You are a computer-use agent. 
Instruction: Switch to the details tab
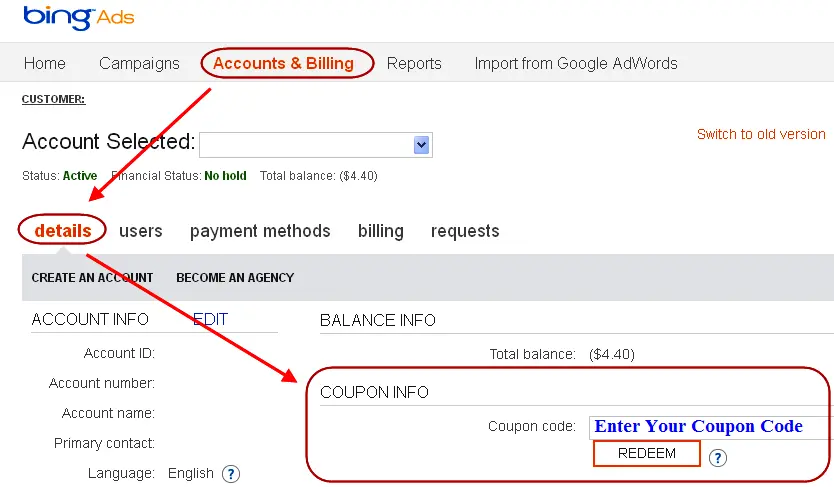(63, 231)
